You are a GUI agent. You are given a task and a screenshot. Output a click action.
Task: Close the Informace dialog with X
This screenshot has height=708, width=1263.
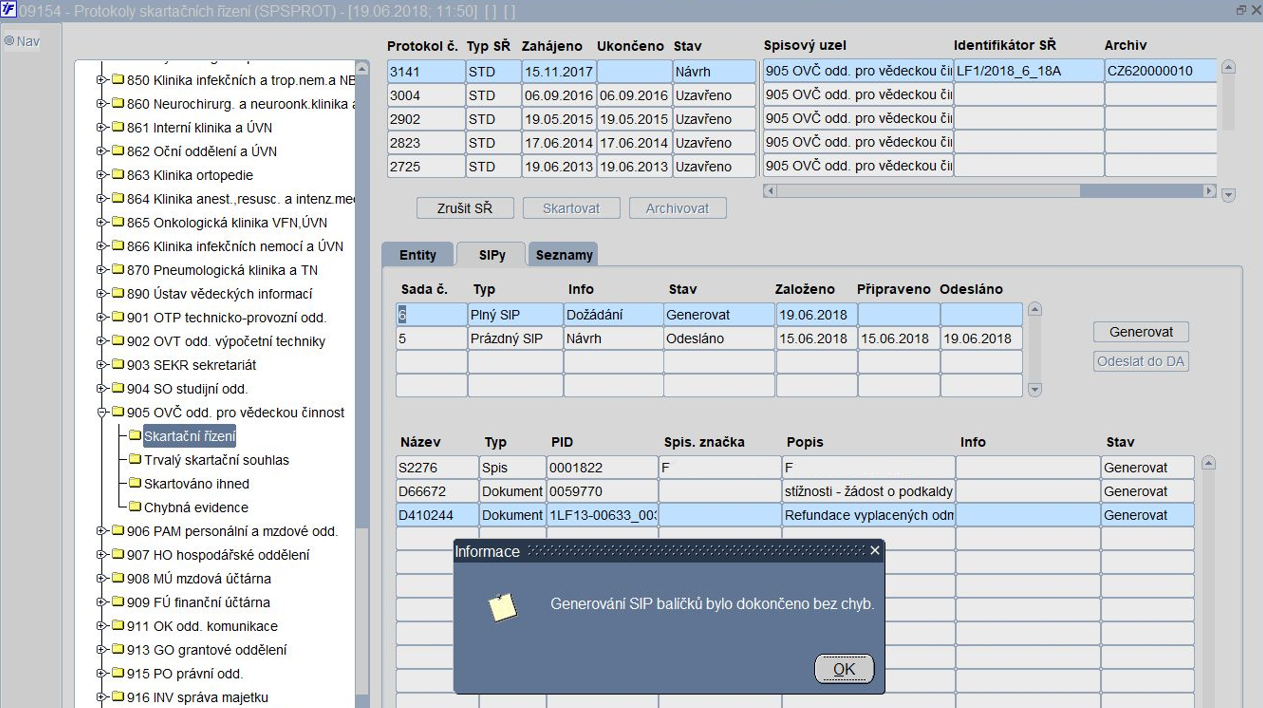click(875, 550)
